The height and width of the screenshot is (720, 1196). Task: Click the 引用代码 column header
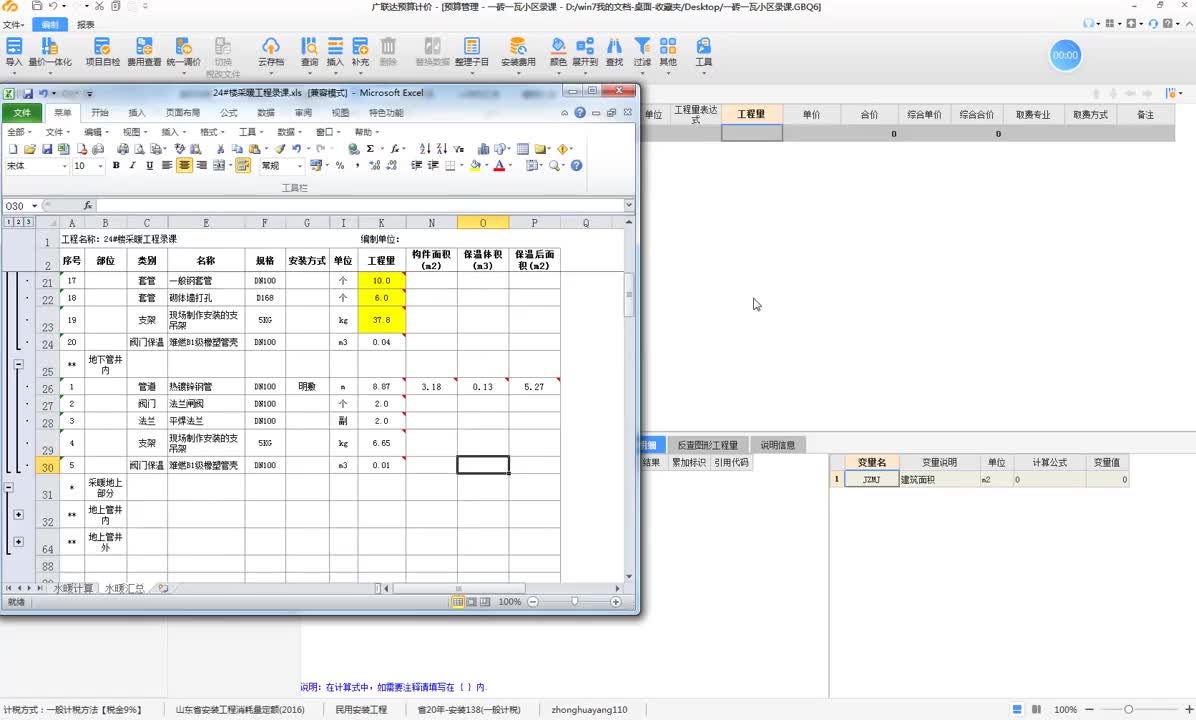pos(731,462)
